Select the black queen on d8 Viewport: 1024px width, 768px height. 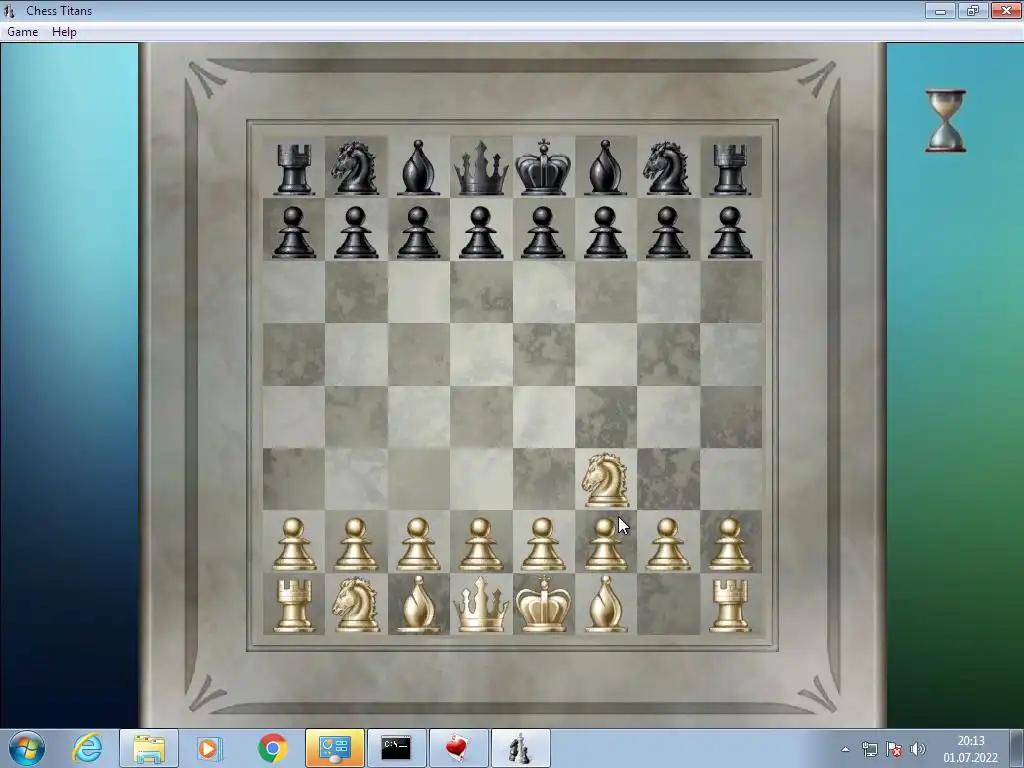(481, 168)
